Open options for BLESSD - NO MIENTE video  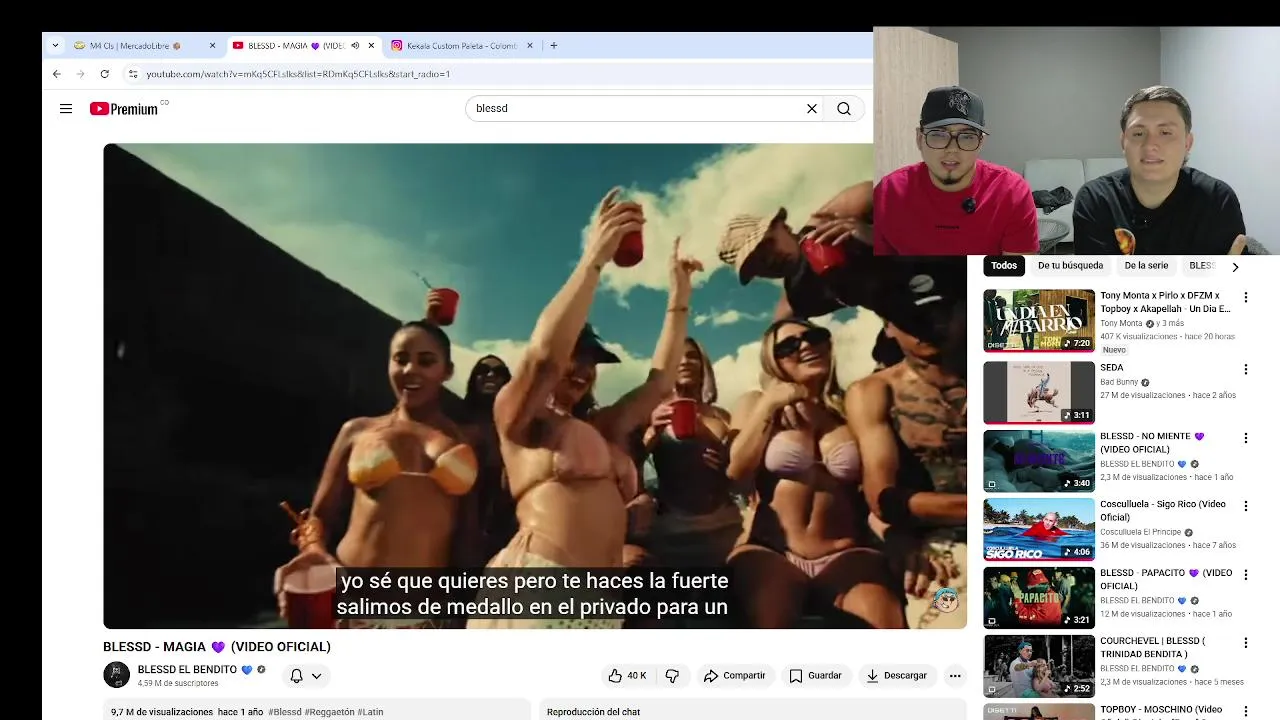[1246, 438]
